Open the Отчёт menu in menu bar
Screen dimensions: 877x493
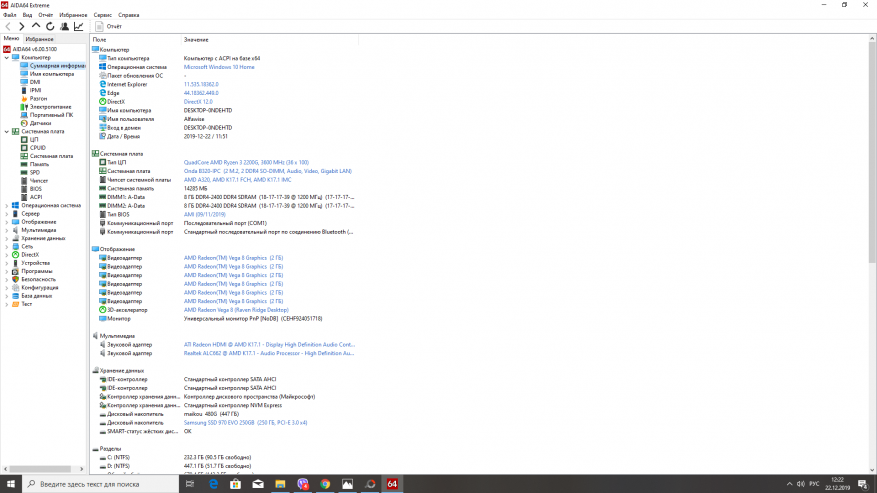pyautogui.click(x=46, y=15)
